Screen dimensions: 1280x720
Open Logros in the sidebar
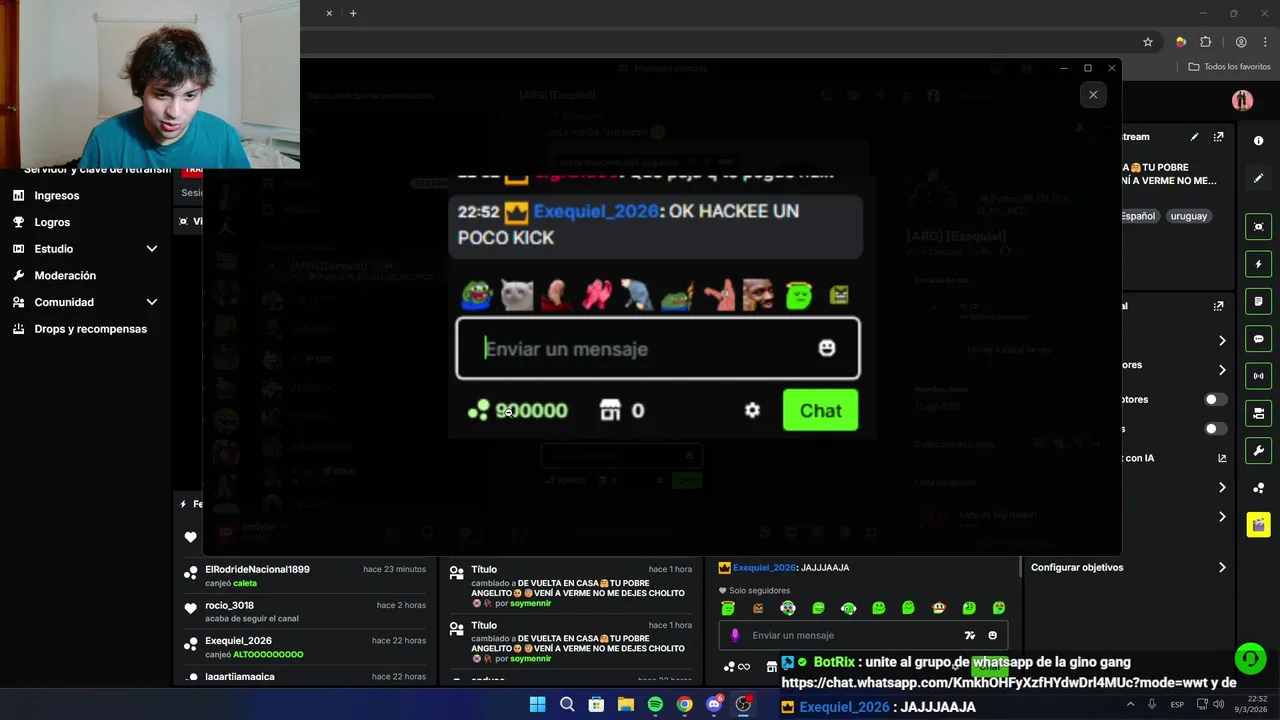(x=52, y=222)
